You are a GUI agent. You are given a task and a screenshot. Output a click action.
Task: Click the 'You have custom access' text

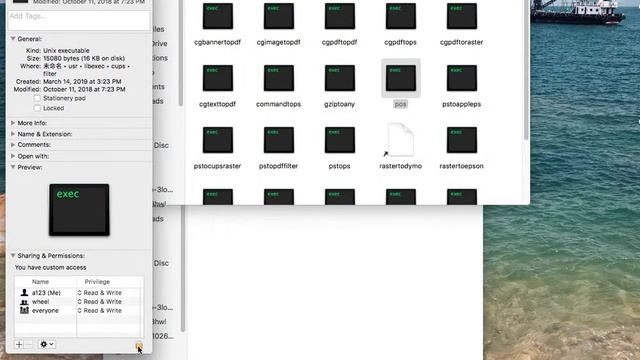pyautogui.click(x=51, y=267)
